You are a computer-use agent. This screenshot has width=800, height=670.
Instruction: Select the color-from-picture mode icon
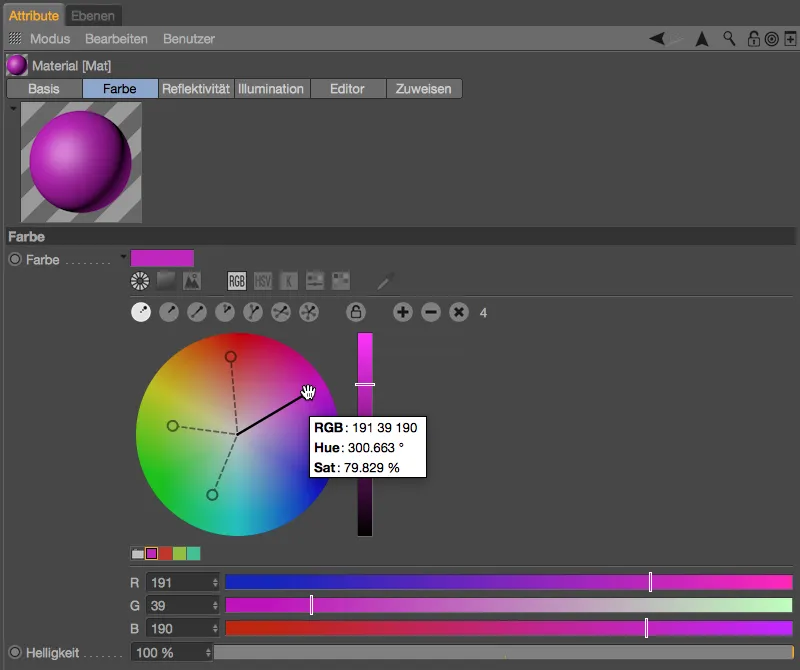(x=192, y=281)
